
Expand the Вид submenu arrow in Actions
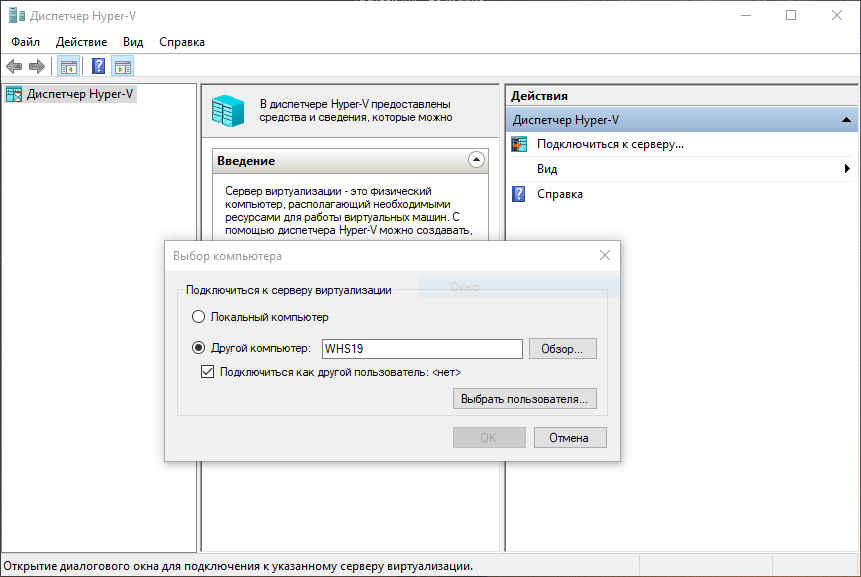click(847, 169)
